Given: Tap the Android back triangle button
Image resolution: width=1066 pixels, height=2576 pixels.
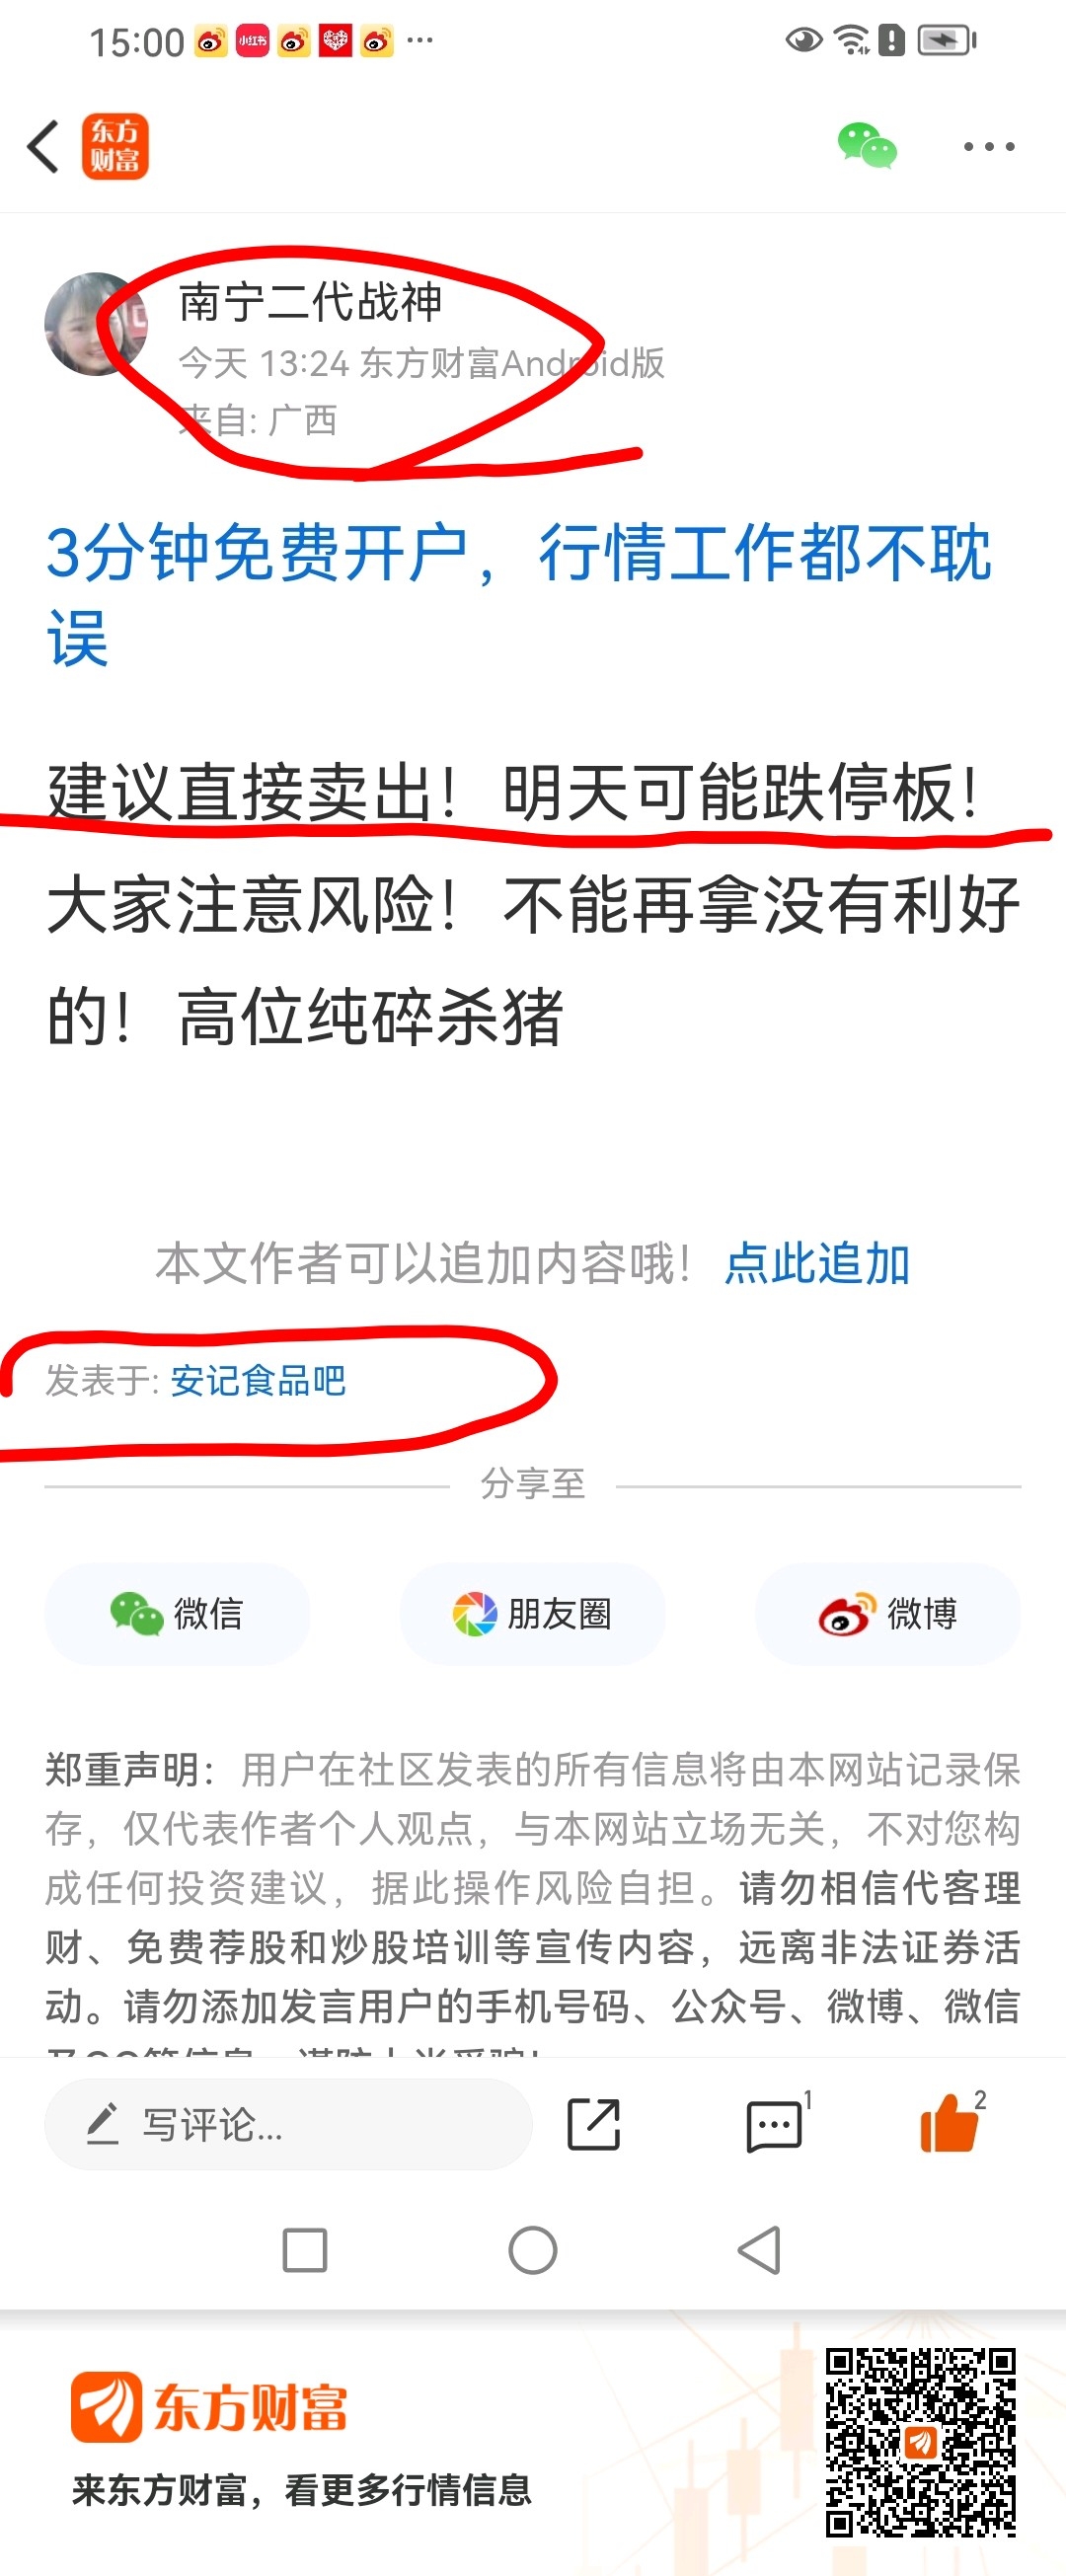Looking at the screenshot, I should click(x=759, y=2251).
